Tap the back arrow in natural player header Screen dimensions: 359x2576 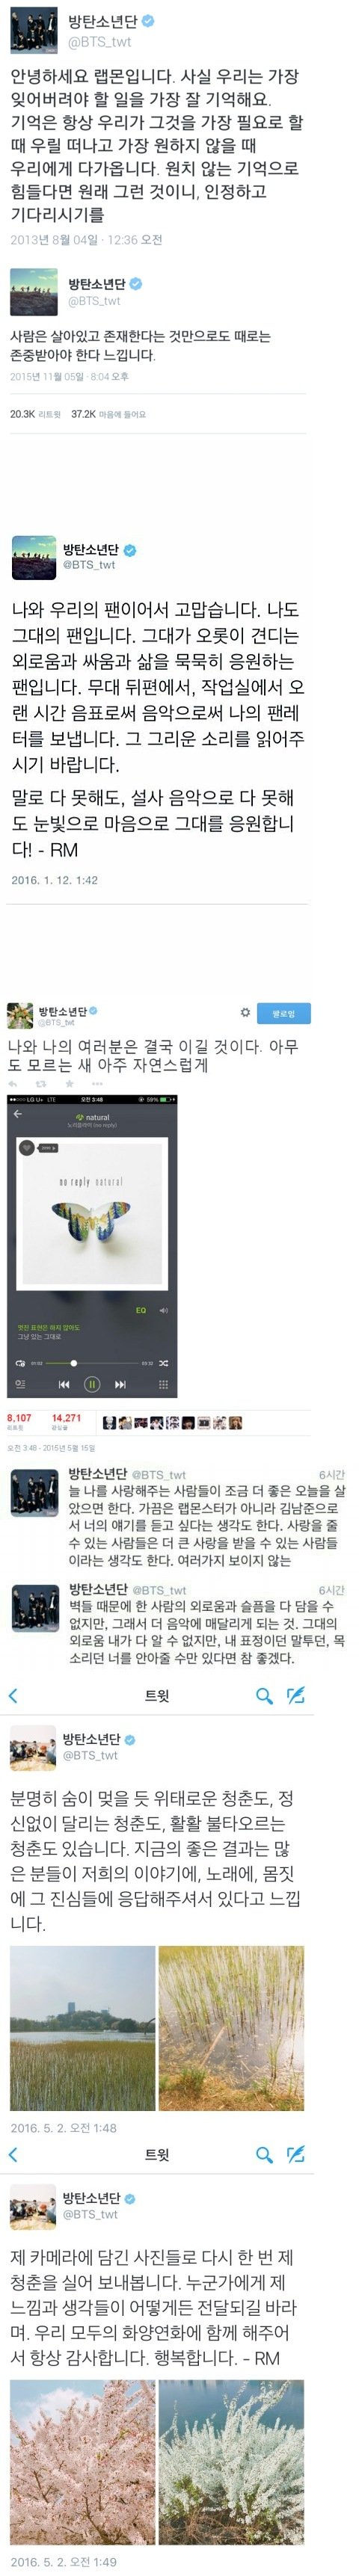[x=18, y=1113]
